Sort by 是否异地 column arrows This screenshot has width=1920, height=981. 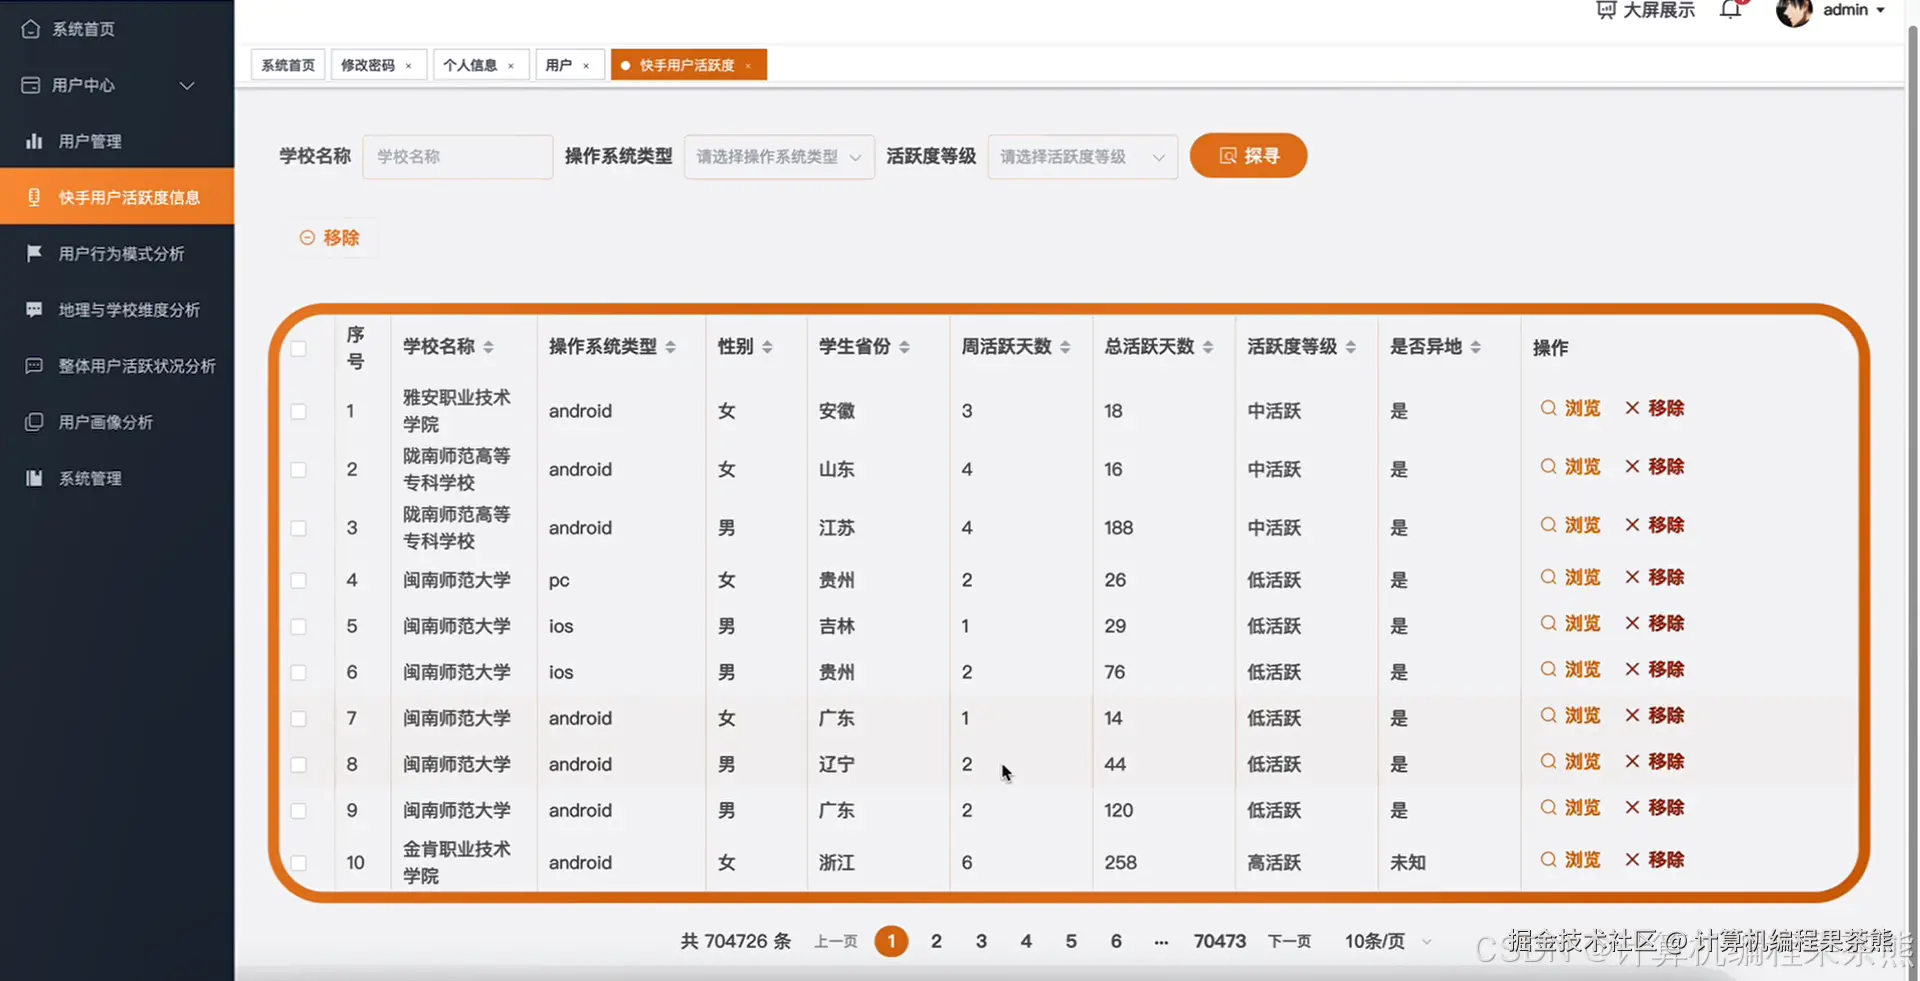coord(1476,347)
